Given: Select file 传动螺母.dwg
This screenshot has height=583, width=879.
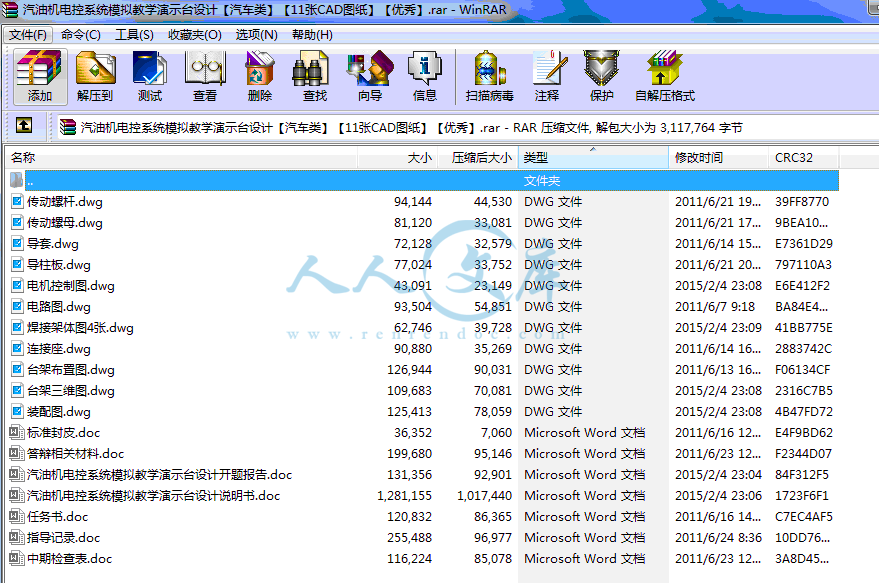Looking at the screenshot, I should (65, 223).
